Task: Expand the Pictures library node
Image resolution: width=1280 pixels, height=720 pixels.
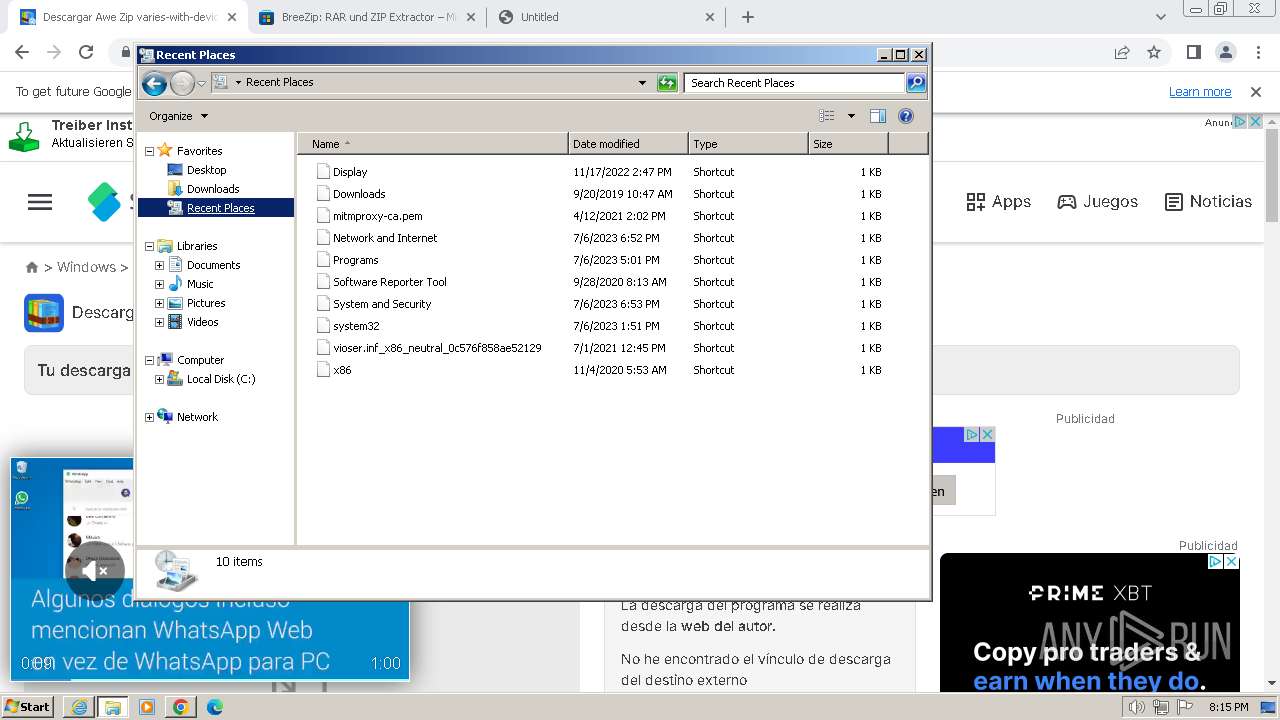Action: (x=159, y=303)
